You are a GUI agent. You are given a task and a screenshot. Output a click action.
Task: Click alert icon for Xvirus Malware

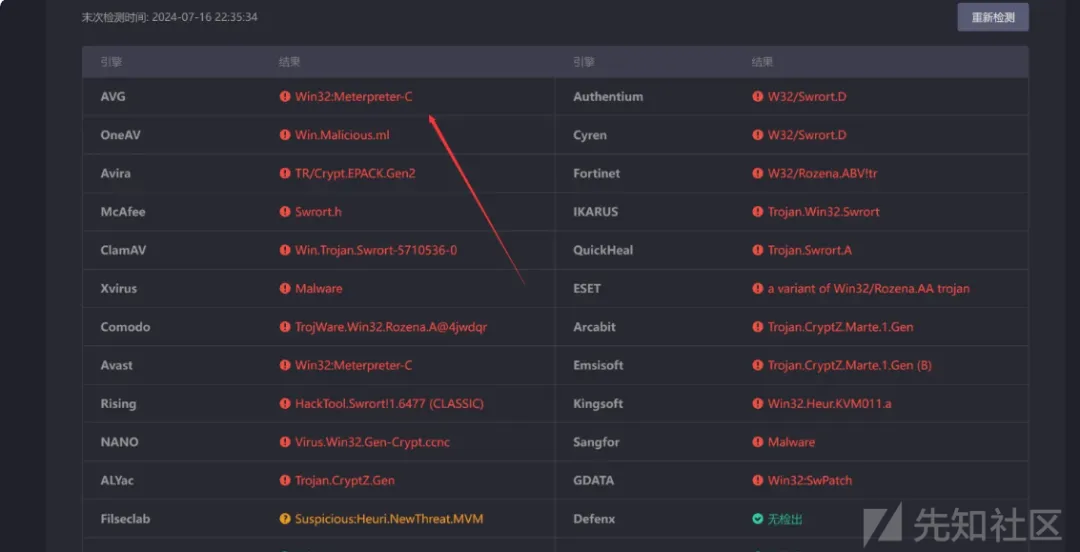click(286, 289)
